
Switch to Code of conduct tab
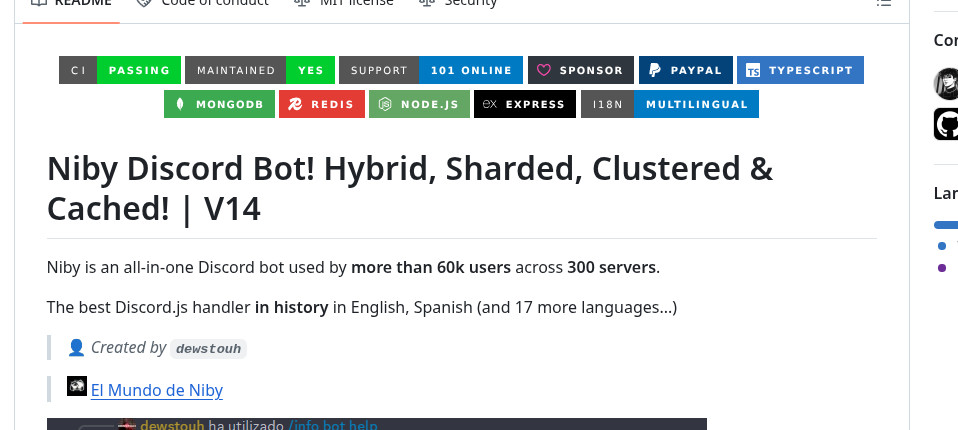(202, 3)
